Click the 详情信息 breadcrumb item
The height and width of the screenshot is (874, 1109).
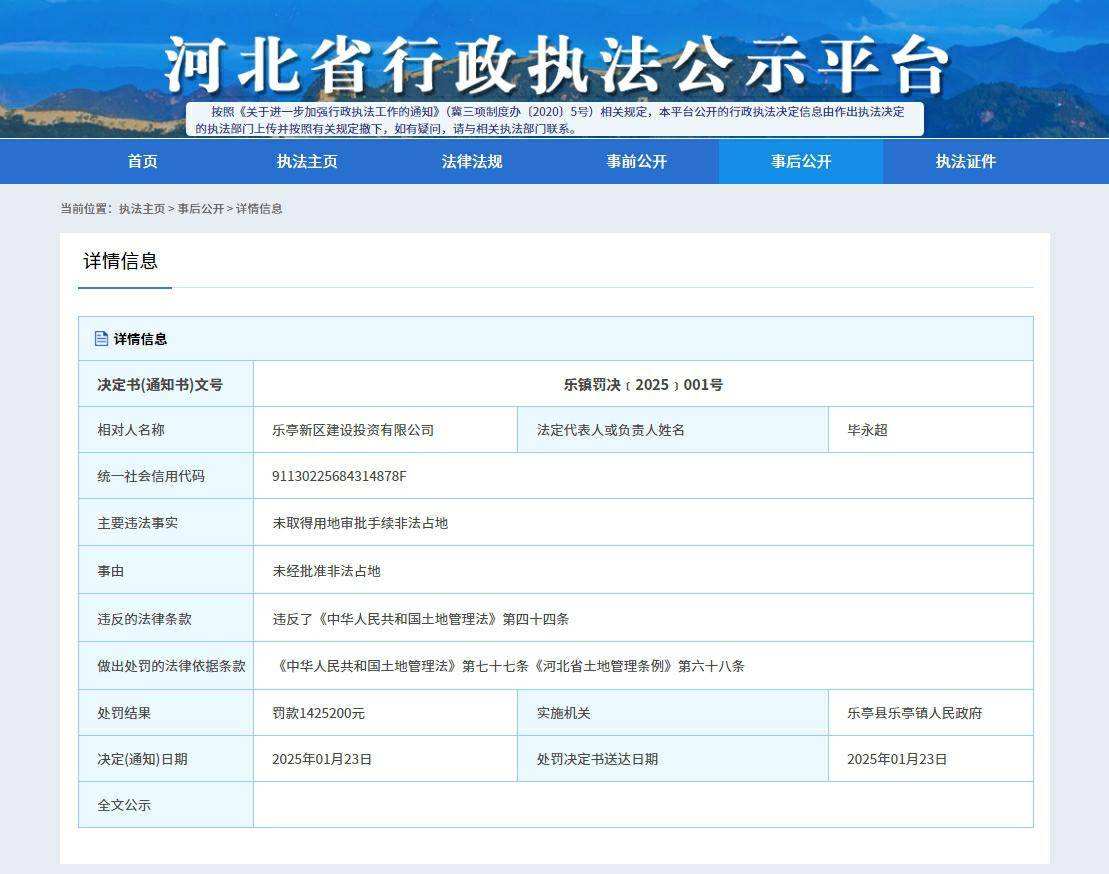259,209
